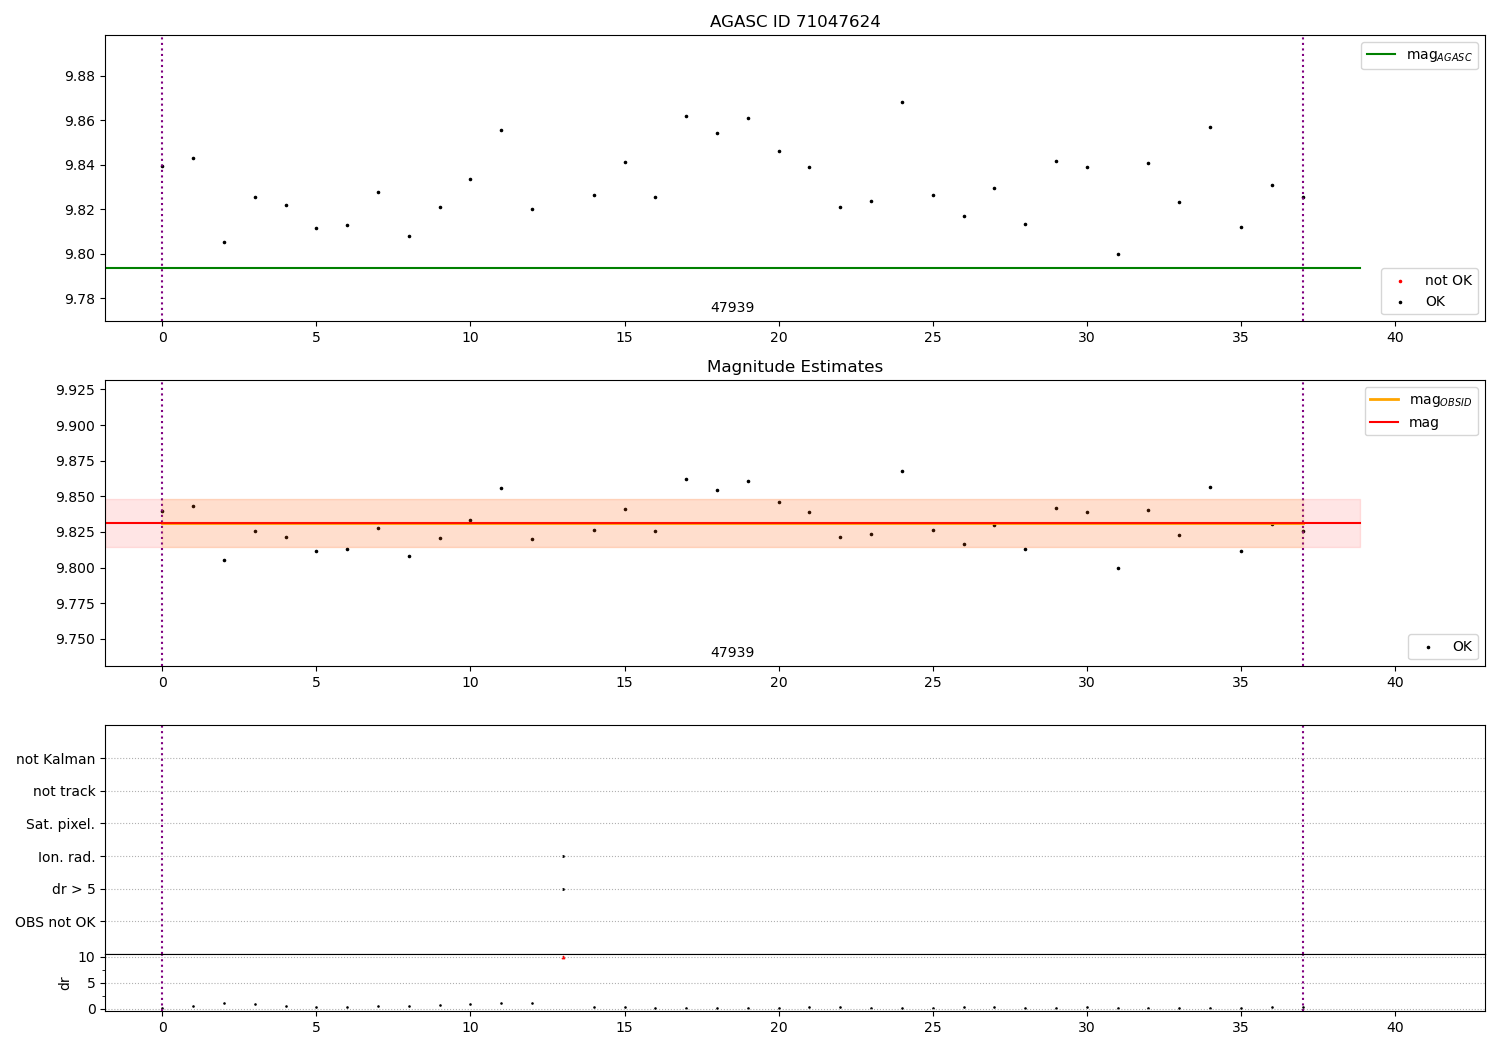Select the mag OBSID legend entry
Screen dimensions: 1500x1050
(1420, 401)
